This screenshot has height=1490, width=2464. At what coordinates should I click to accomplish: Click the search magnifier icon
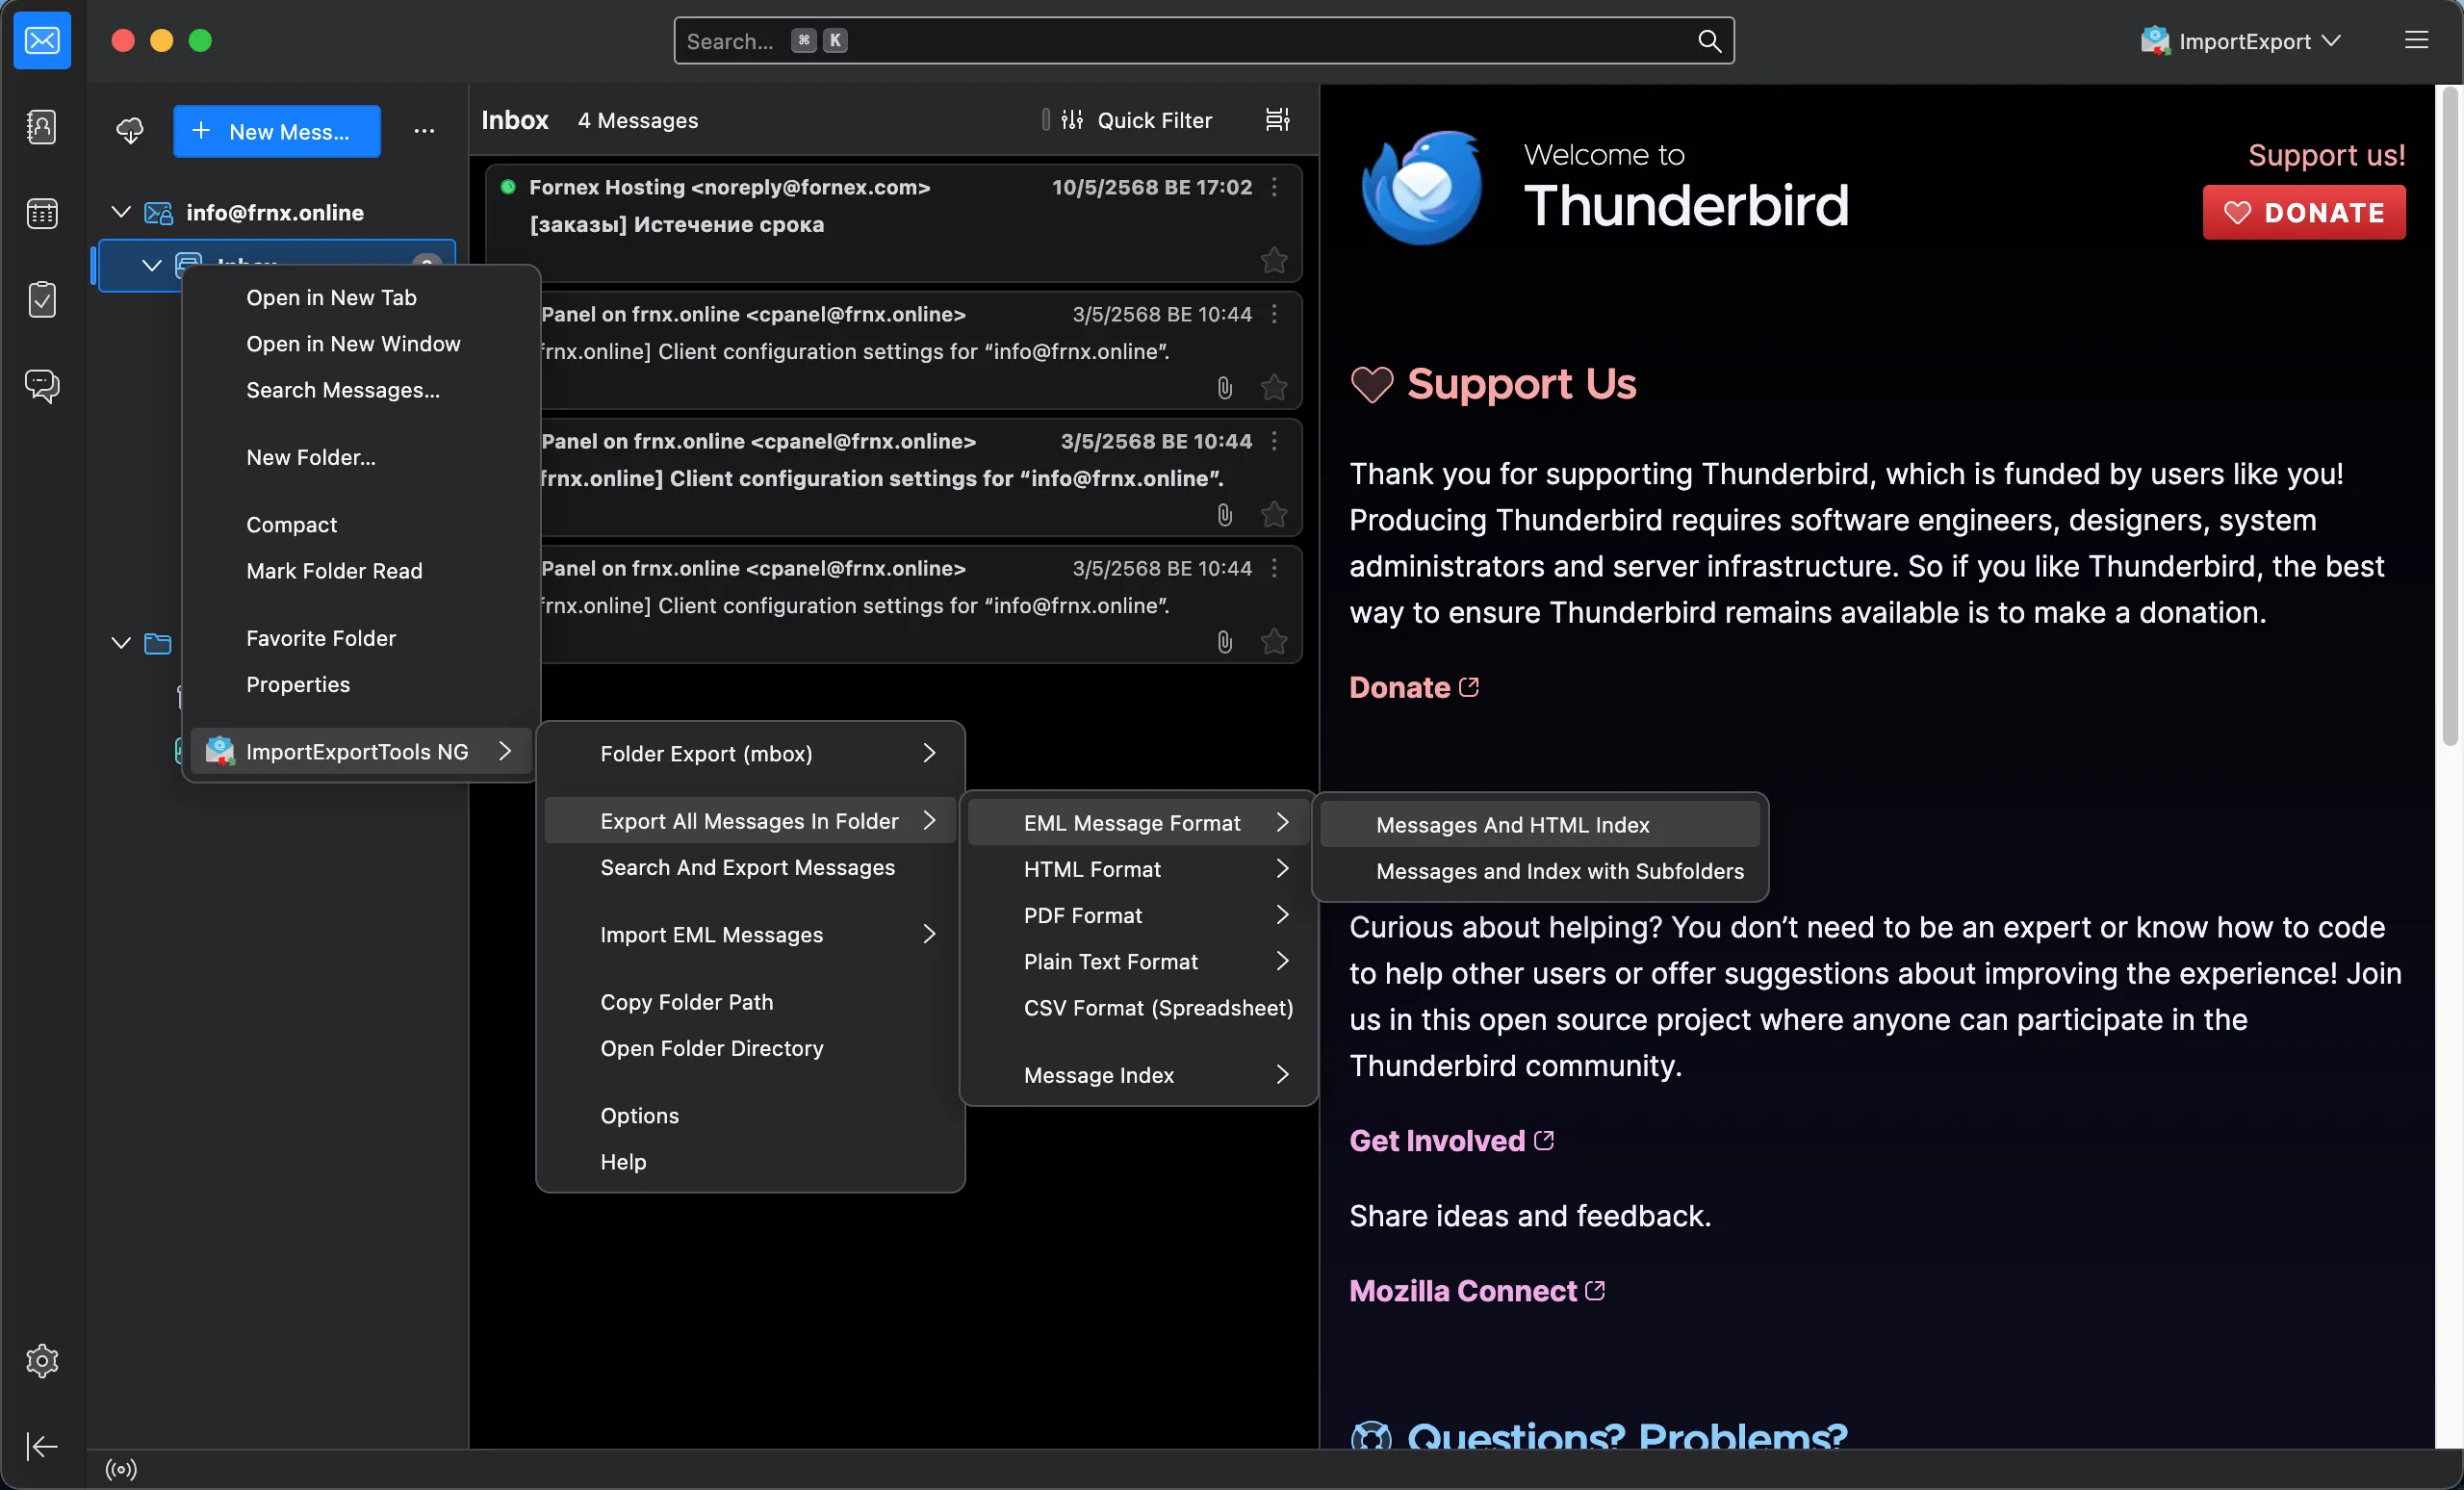(1709, 41)
